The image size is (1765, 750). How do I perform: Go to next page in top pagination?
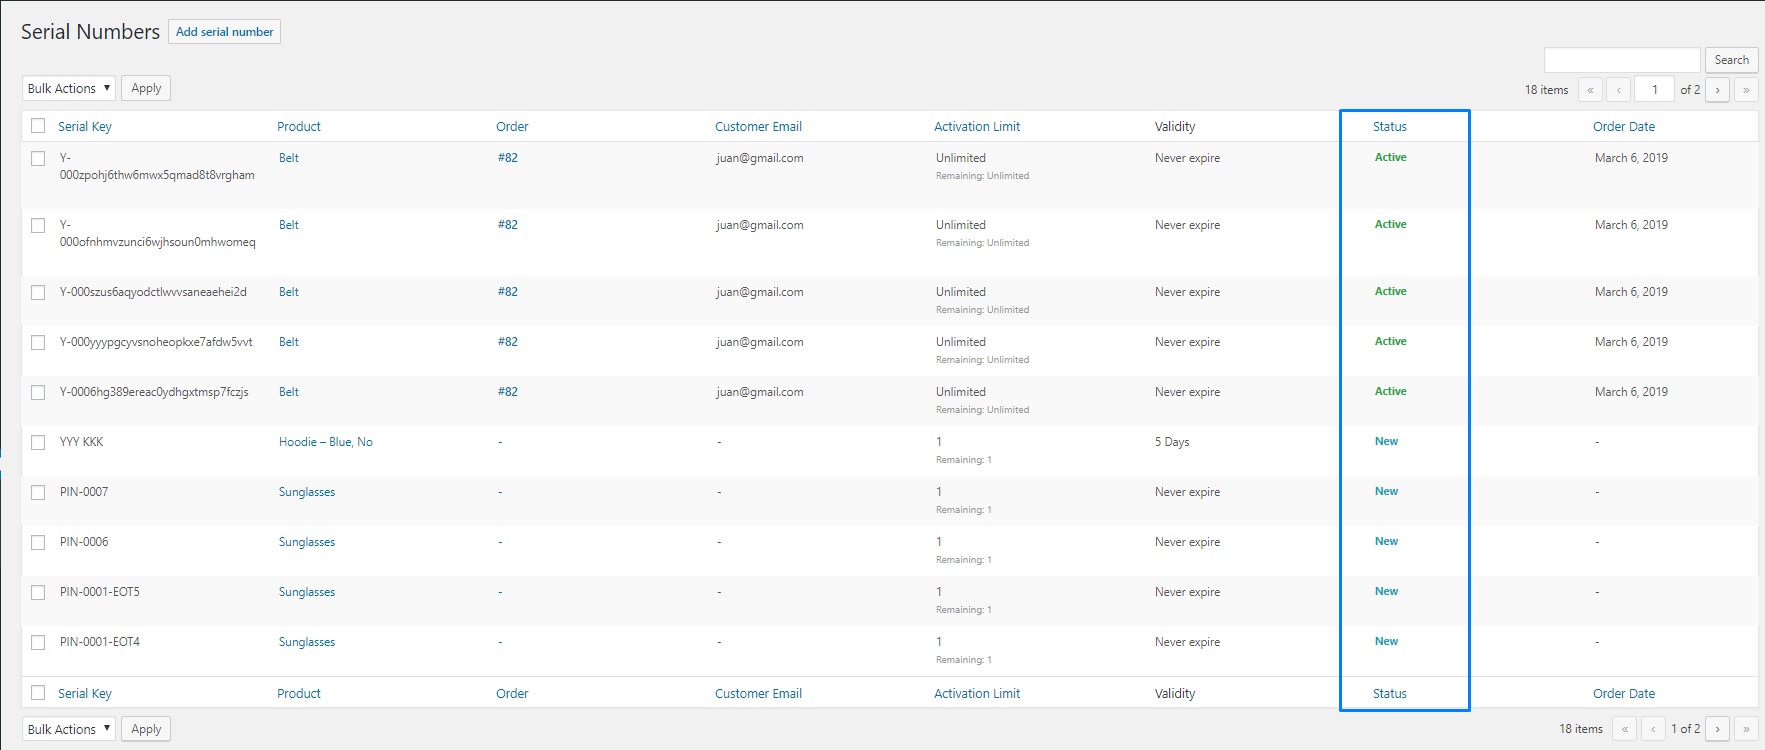pos(1717,90)
